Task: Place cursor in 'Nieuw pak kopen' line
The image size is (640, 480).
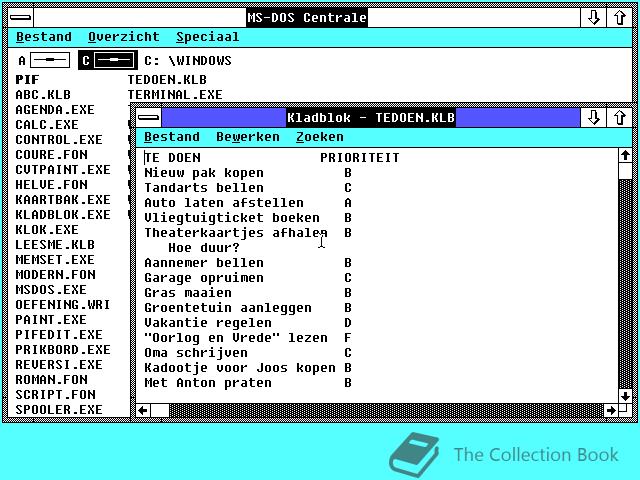Action: [204, 173]
